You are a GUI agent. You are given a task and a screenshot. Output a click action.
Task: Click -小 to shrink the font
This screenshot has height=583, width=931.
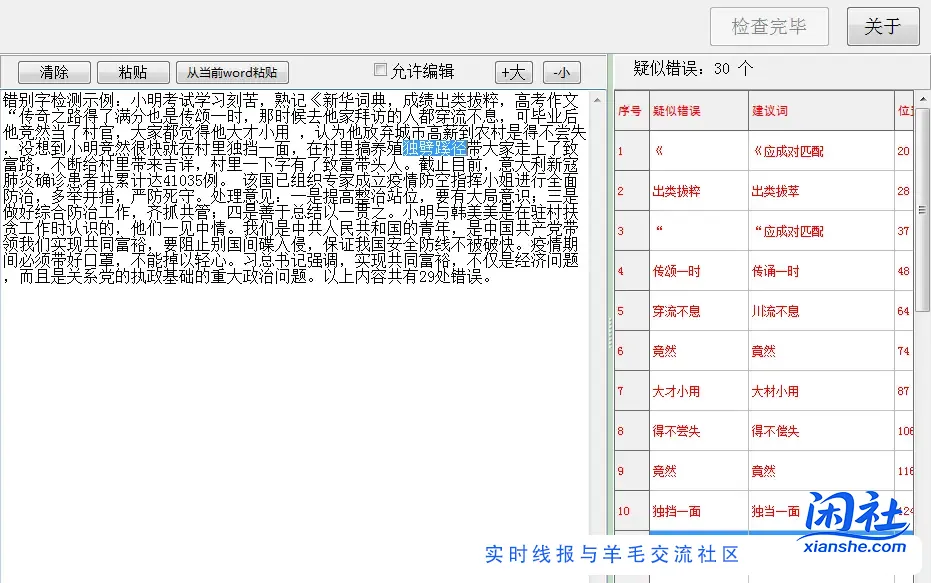[x=561, y=72]
